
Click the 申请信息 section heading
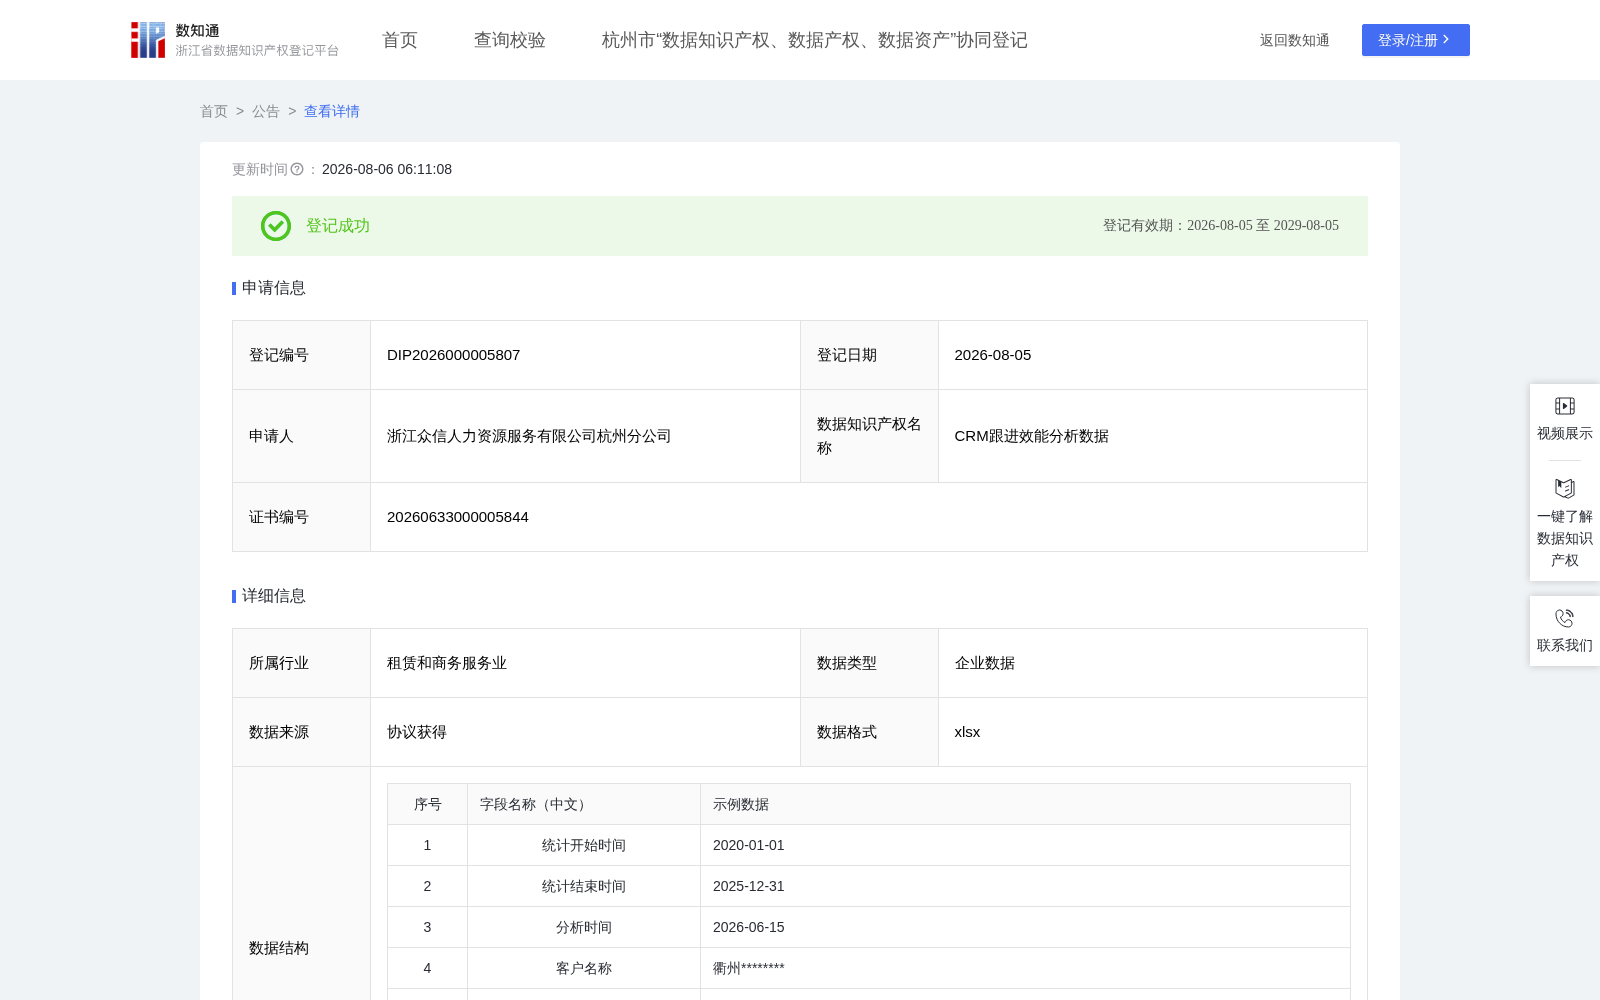tap(274, 288)
